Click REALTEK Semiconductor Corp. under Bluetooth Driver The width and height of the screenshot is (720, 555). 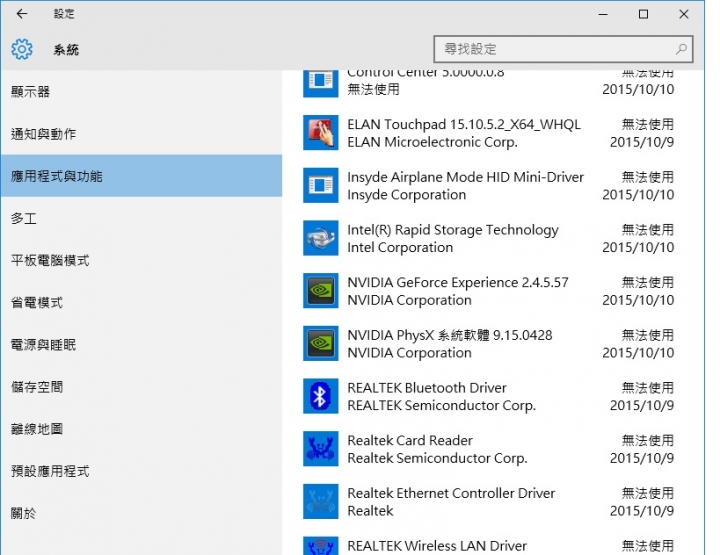(x=442, y=406)
